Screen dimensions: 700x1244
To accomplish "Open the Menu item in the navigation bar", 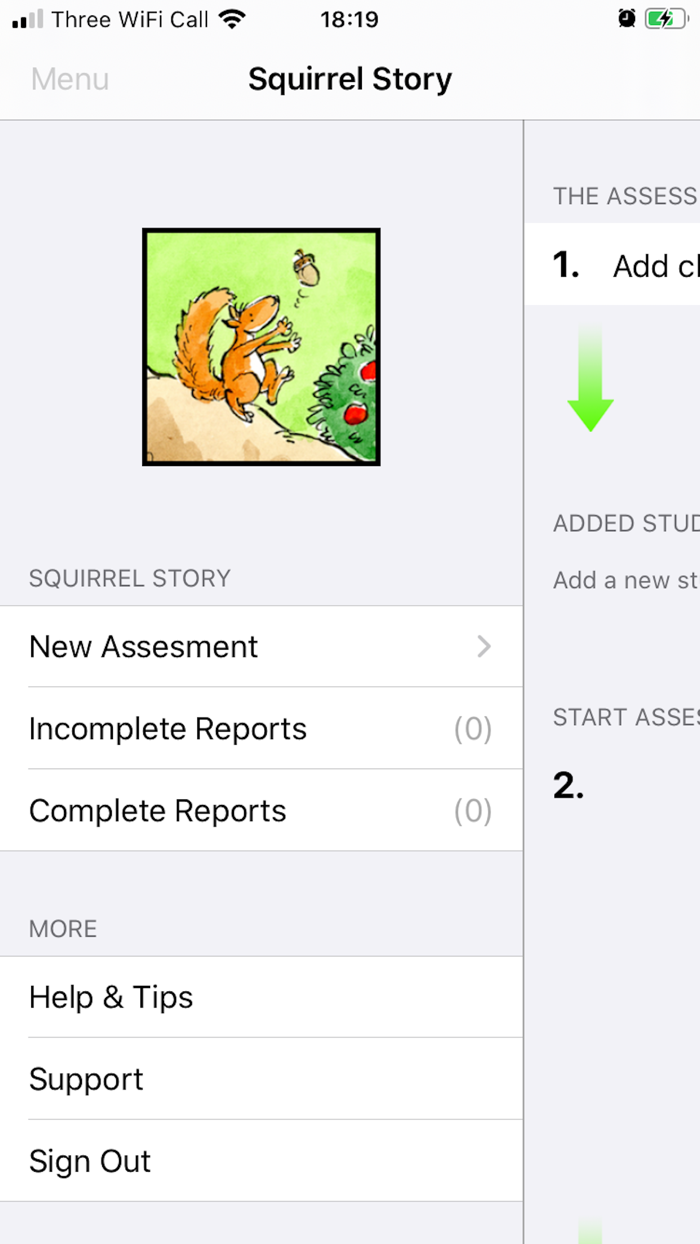I will click(x=69, y=79).
